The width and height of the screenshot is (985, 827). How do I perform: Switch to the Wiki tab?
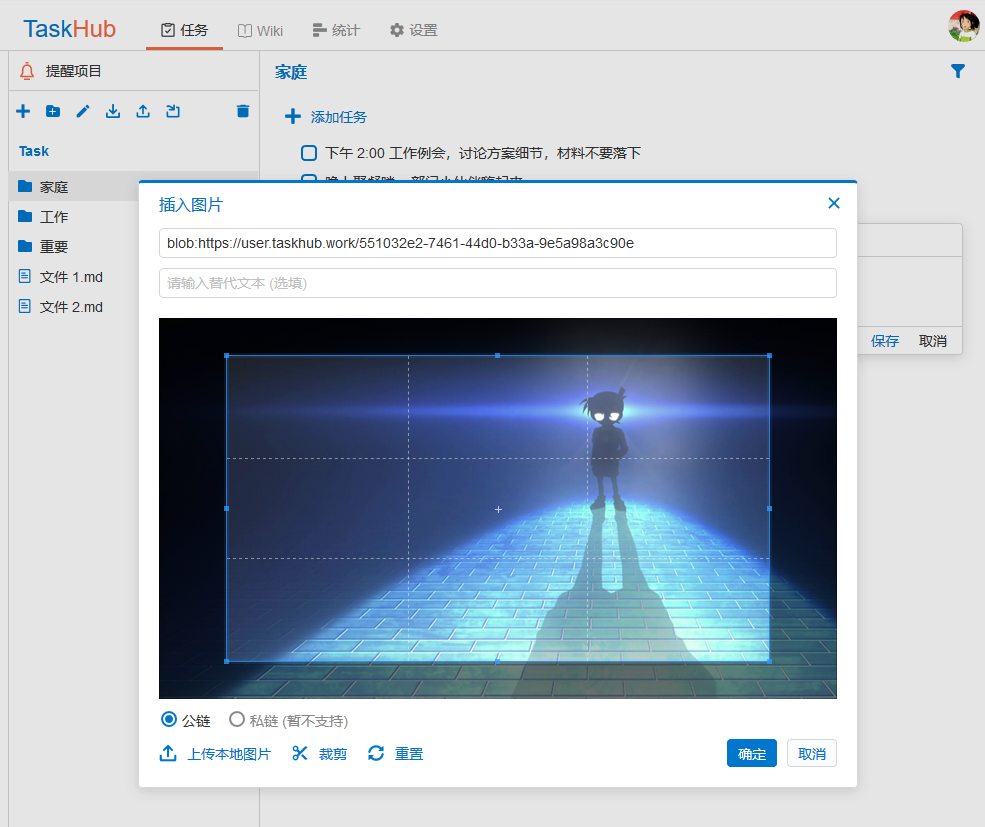point(260,31)
